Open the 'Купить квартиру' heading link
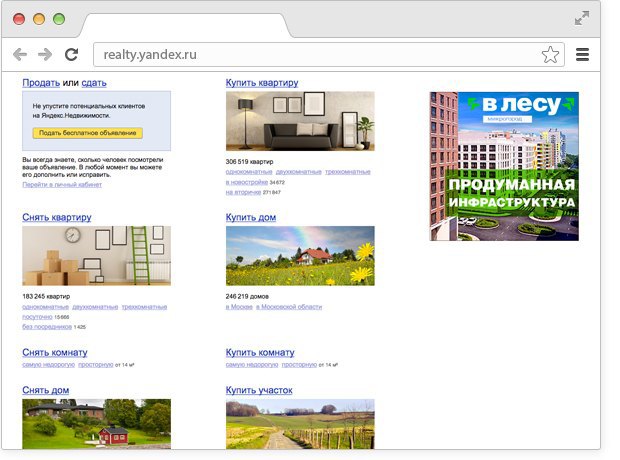 (x=262, y=82)
